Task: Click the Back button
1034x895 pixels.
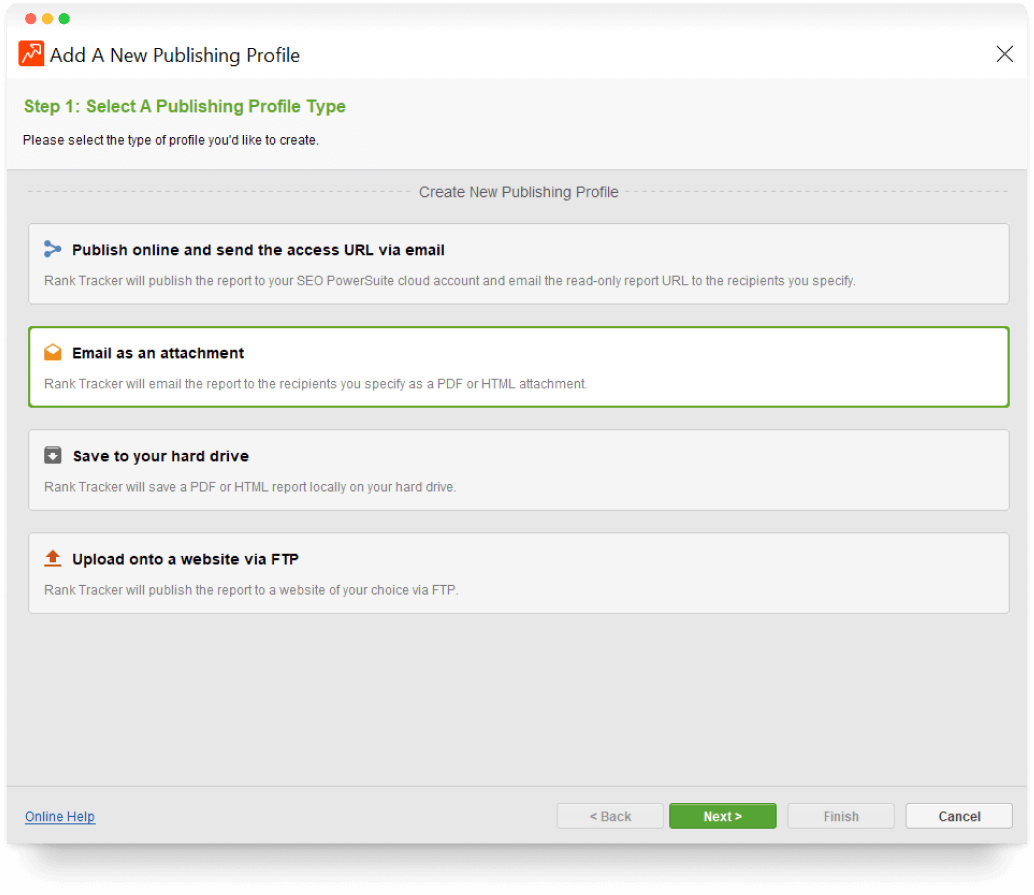Action: 610,816
